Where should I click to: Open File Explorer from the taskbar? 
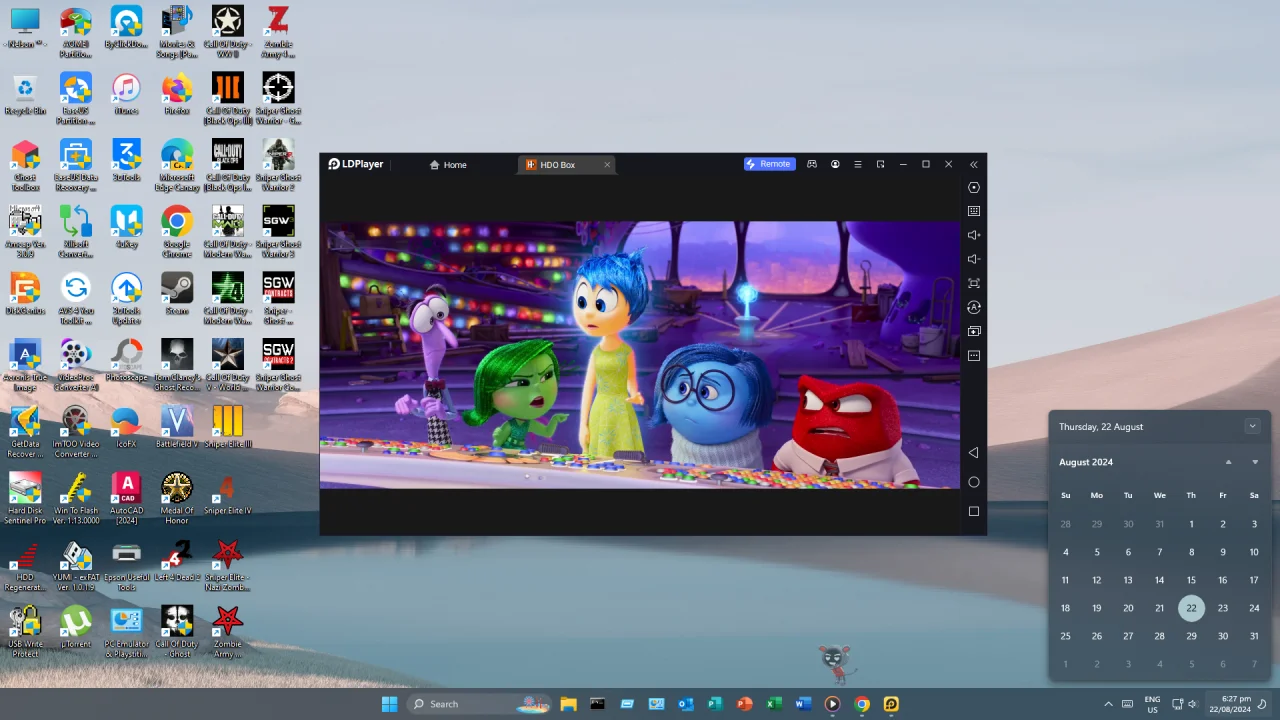point(568,704)
